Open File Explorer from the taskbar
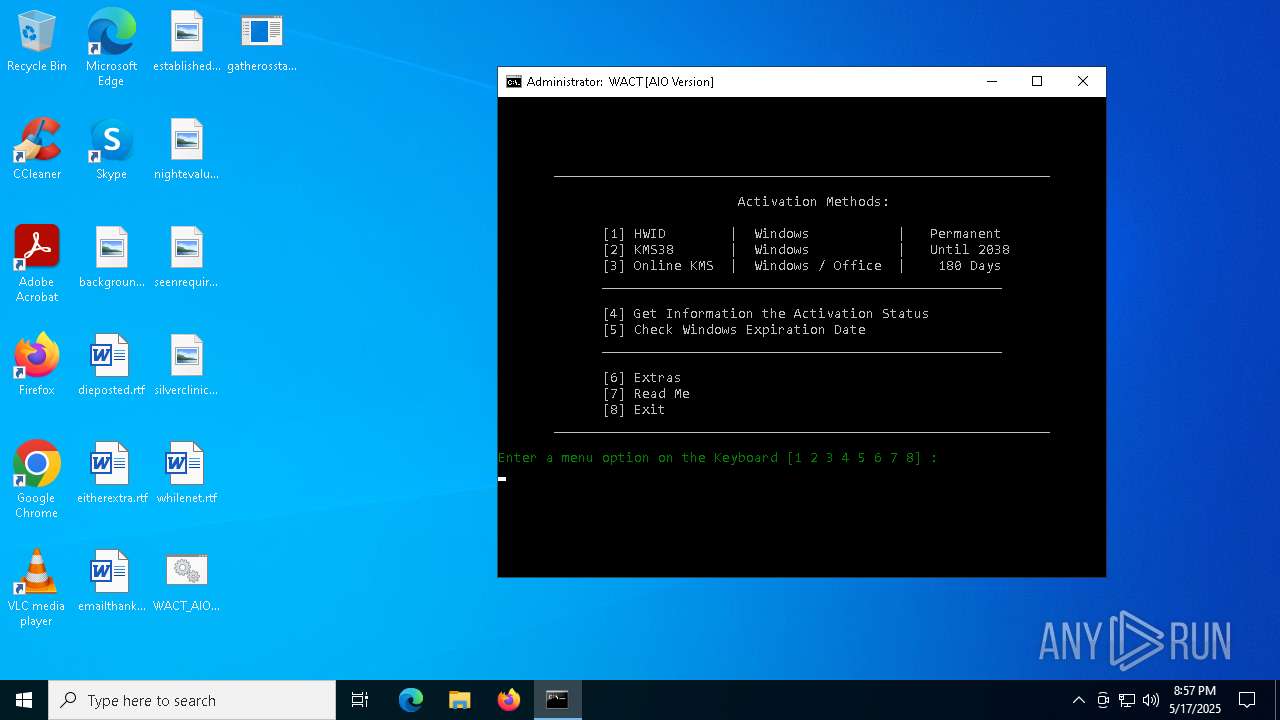The image size is (1280, 720). [x=459, y=700]
